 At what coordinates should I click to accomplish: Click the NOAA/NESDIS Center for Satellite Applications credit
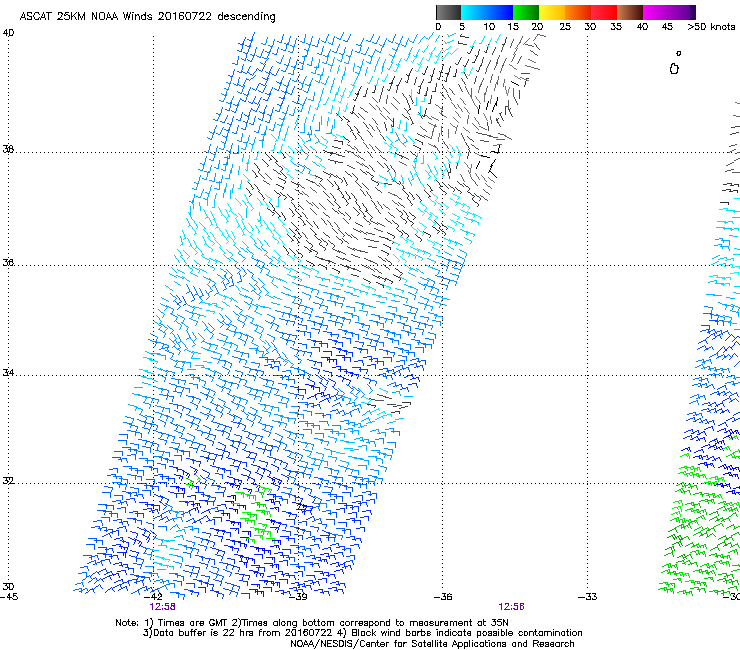click(432, 644)
